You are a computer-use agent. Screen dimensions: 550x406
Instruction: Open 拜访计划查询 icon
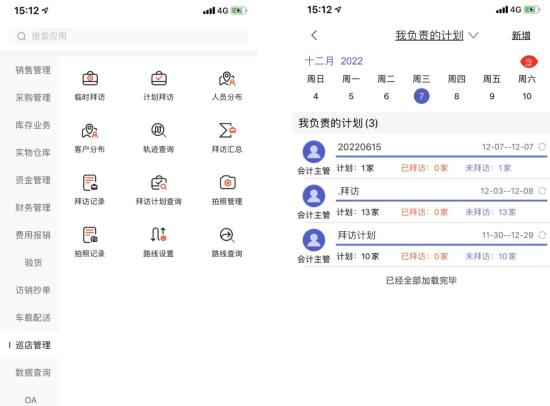pos(159,183)
